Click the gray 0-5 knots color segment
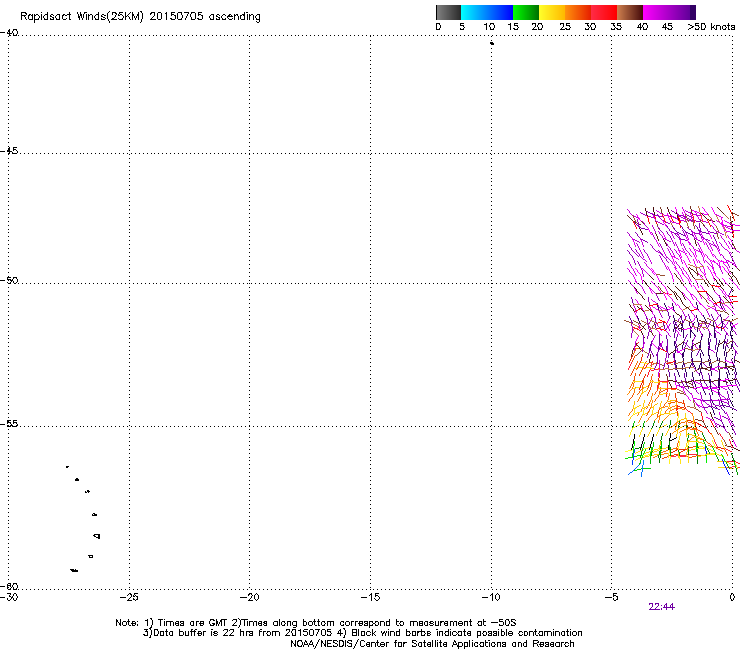Viewport: 740px width, 650px height. click(448, 12)
